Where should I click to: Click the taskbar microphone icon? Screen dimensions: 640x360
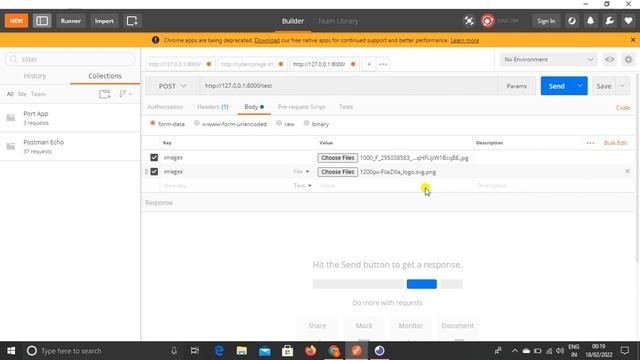173,351
